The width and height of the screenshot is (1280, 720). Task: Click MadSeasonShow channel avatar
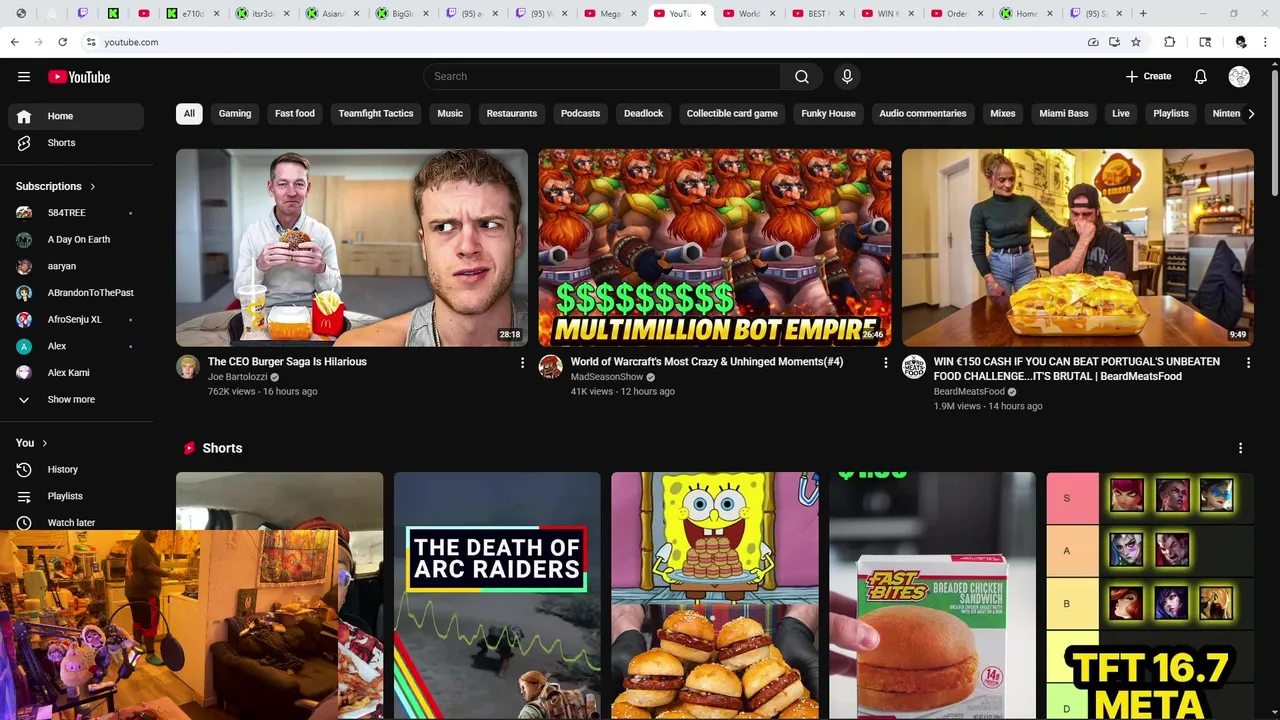551,366
